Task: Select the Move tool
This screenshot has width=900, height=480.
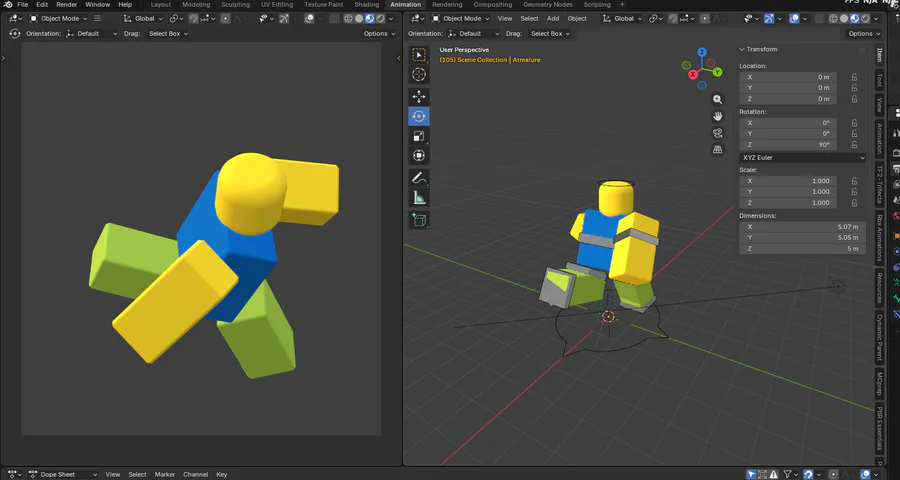Action: pos(419,96)
